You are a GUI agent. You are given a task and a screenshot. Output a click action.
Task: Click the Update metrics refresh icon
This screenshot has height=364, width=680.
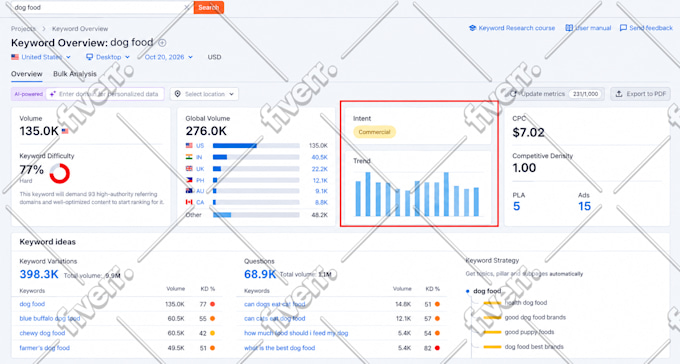pyautogui.click(x=513, y=94)
